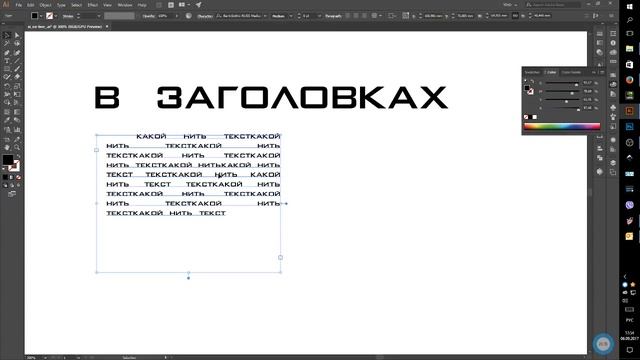
Task: Expand the Opacity value flyout
Action: pos(177,16)
